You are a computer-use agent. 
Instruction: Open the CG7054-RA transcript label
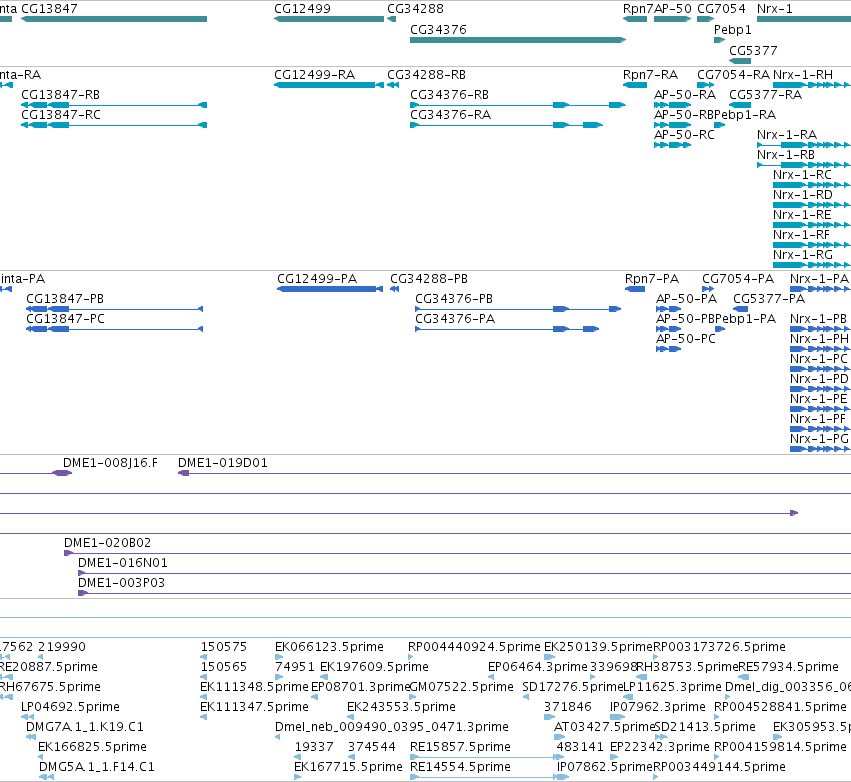[x=733, y=74]
